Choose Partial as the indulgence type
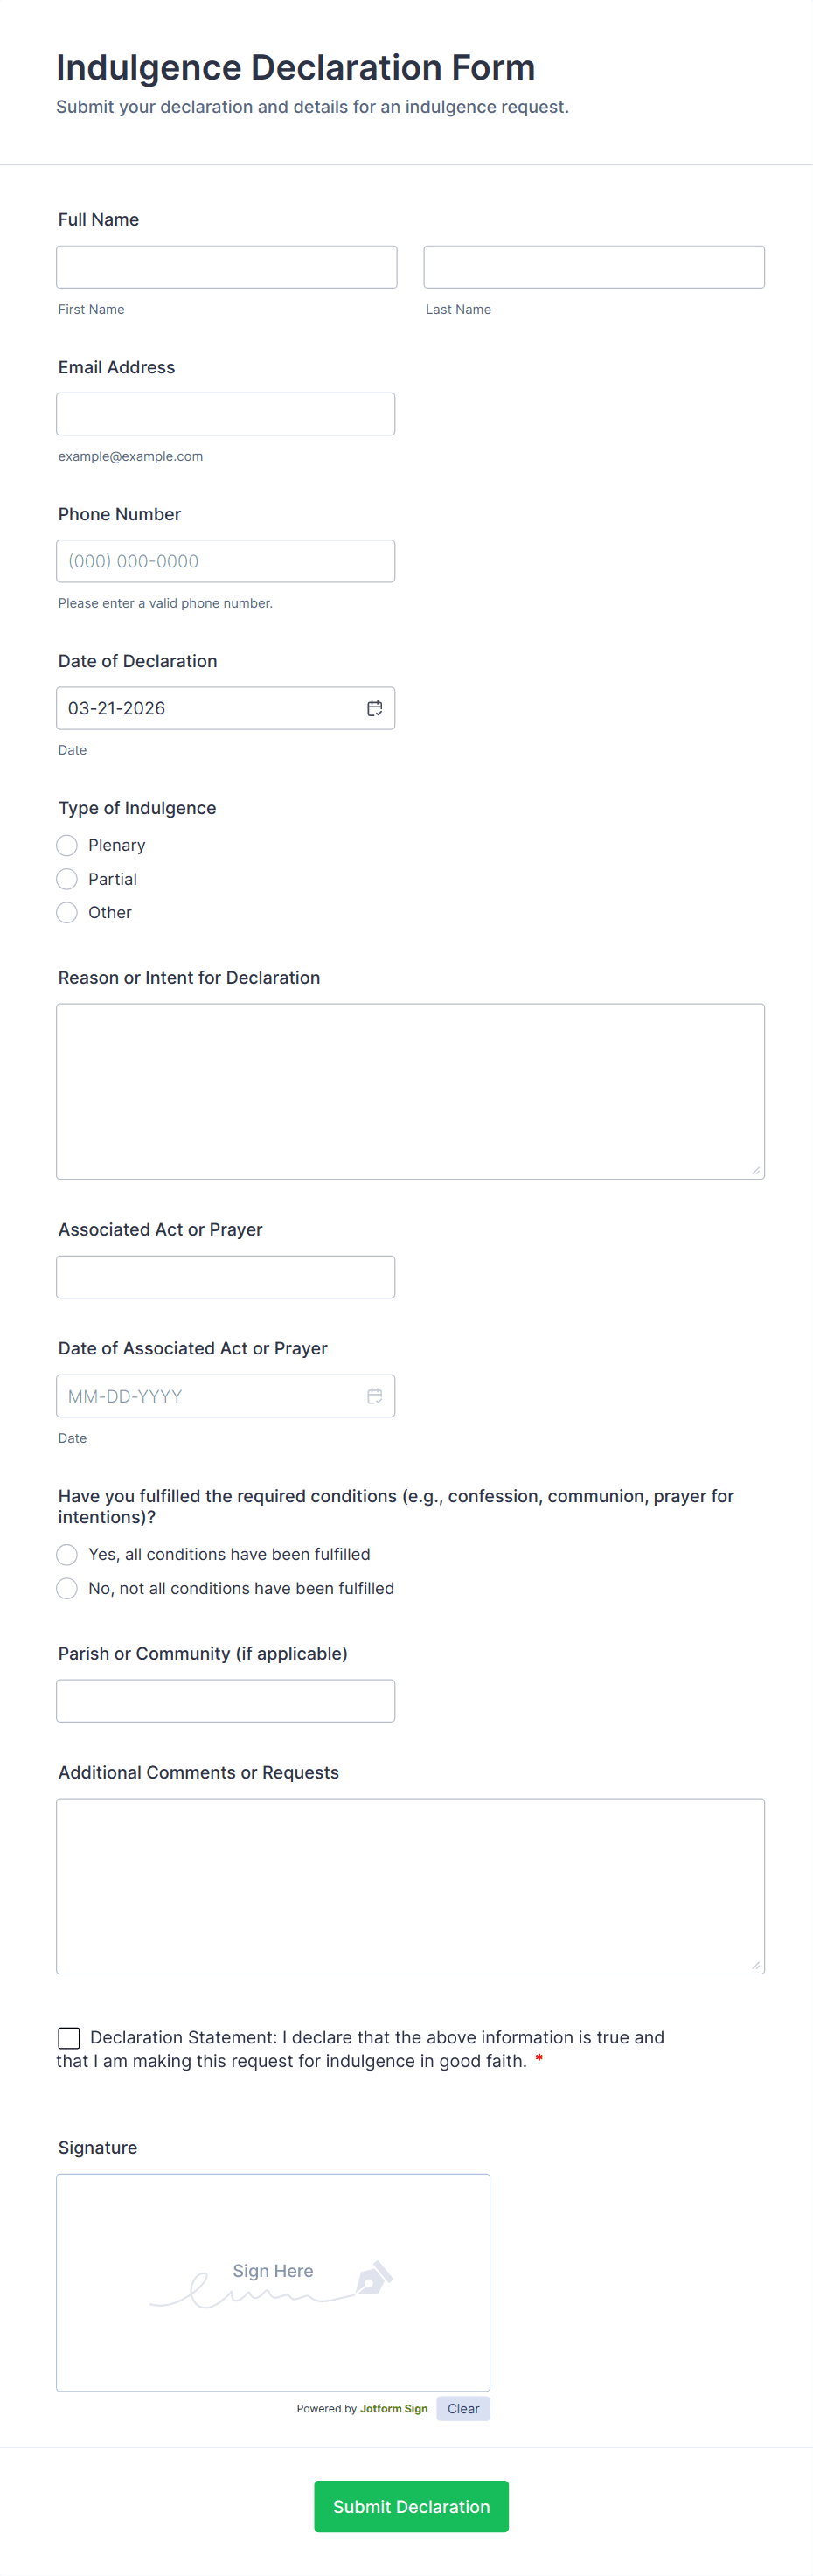Screen dimensions: 813x2576 click(x=66, y=878)
